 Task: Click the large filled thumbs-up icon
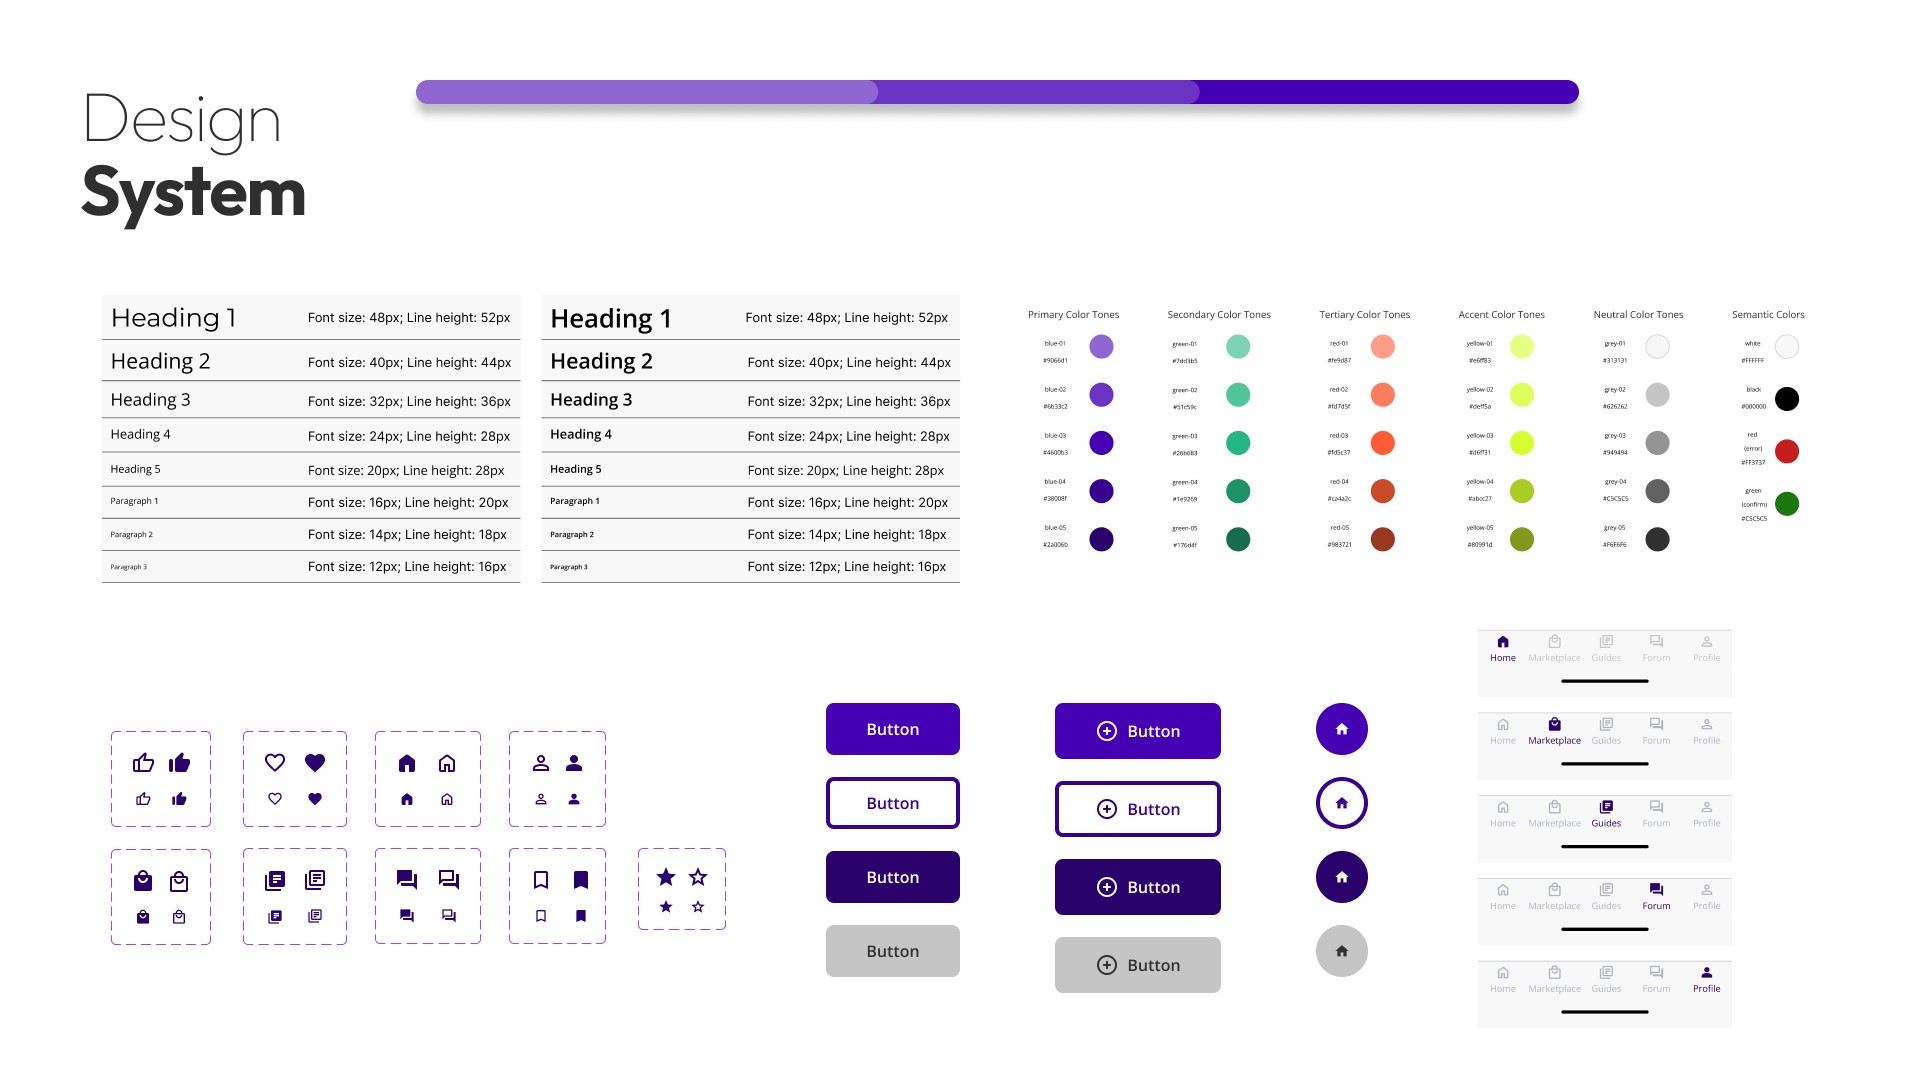point(180,763)
